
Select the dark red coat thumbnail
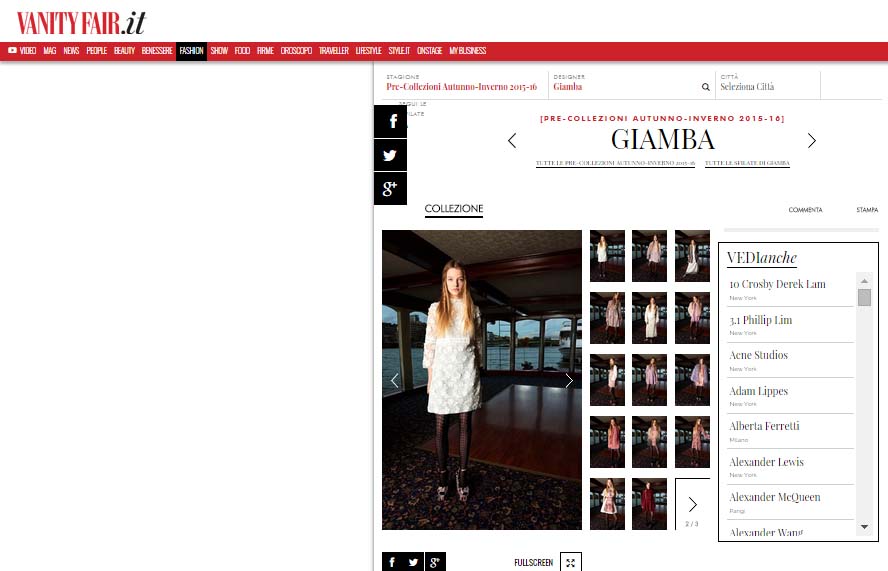tap(649, 504)
